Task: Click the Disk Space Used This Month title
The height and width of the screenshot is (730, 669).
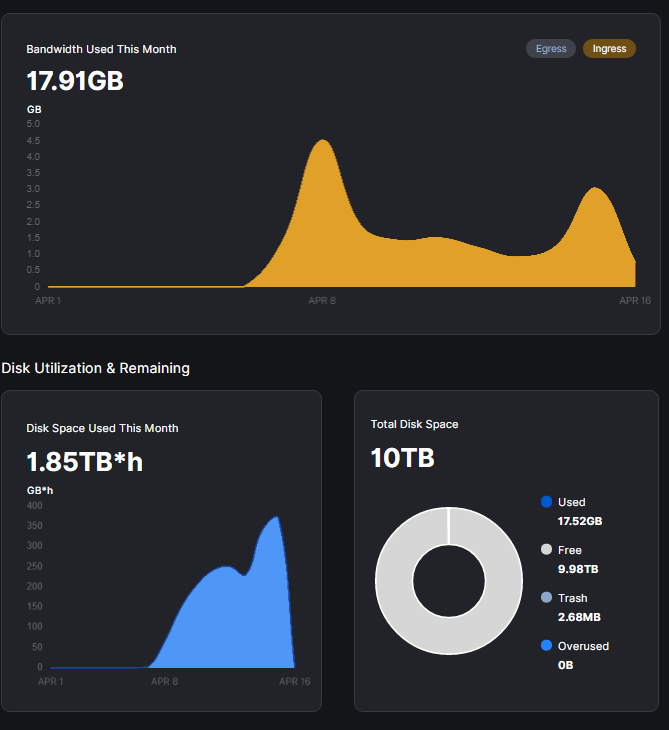Action: [102, 428]
